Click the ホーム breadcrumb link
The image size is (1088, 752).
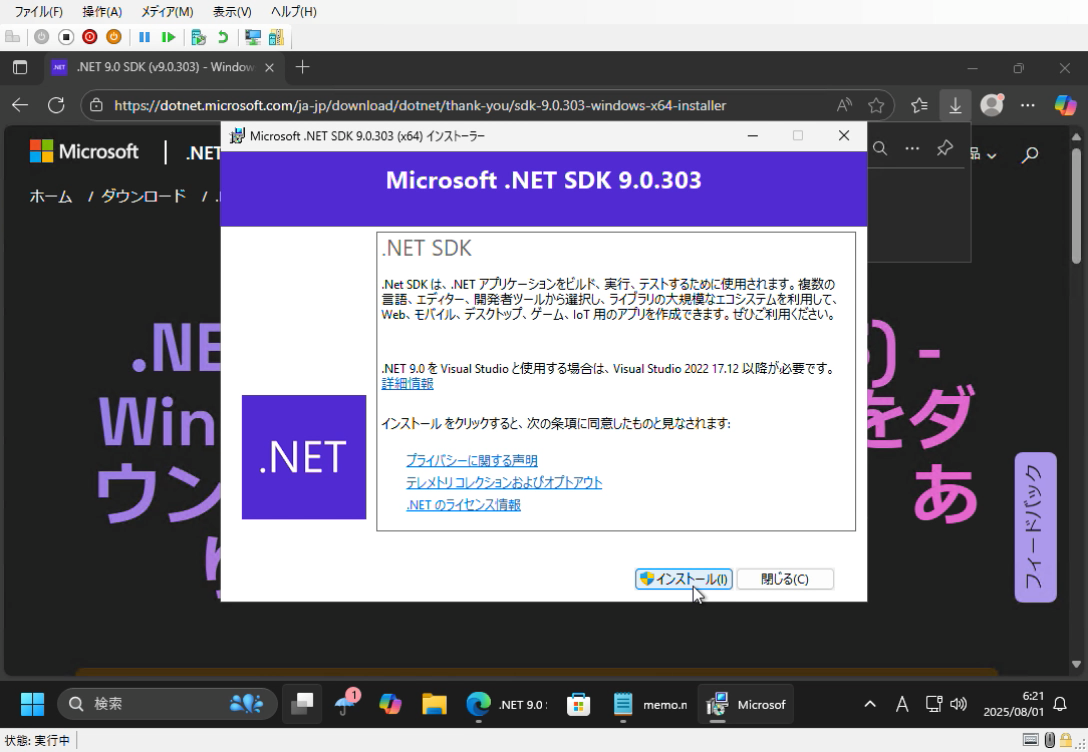[x=51, y=197]
